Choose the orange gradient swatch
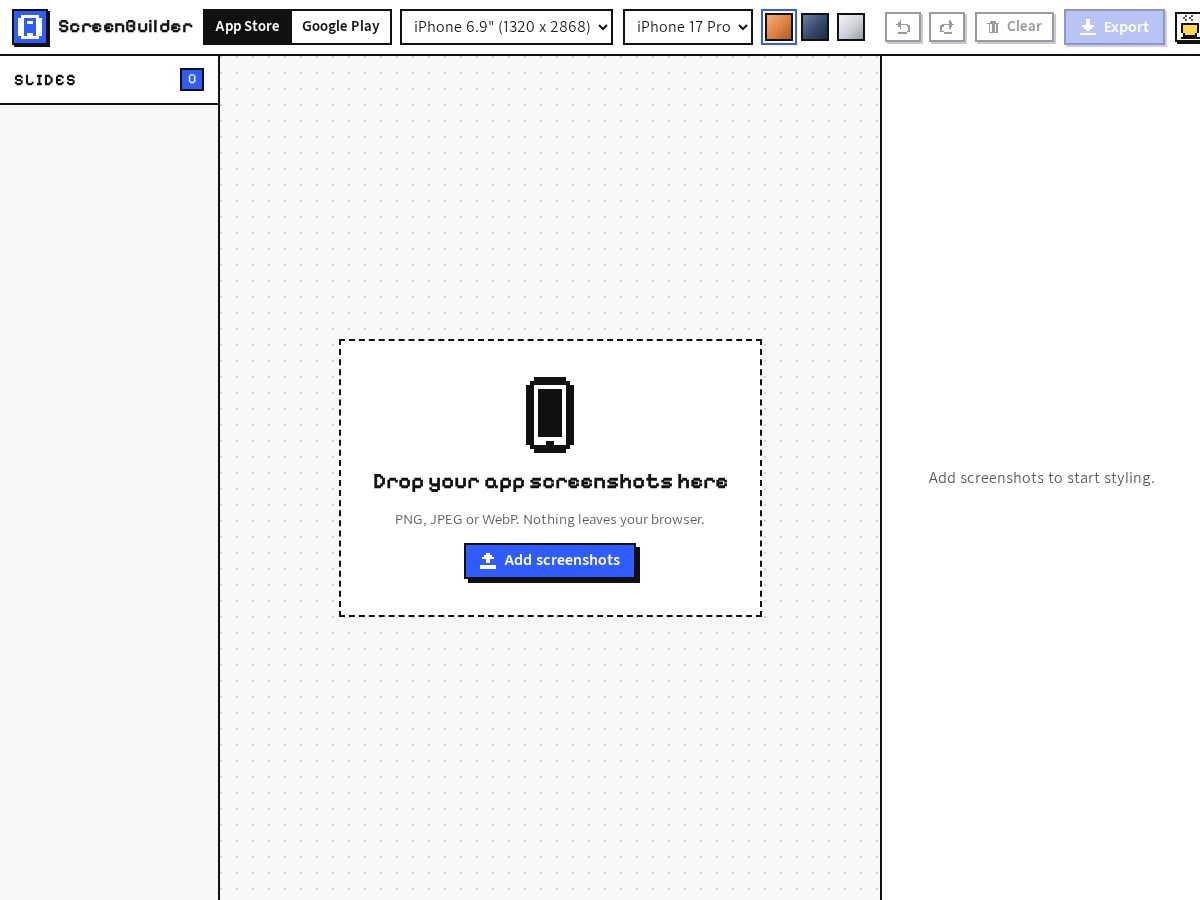Viewport: 1200px width, 900px height. (x=779, y=27)
